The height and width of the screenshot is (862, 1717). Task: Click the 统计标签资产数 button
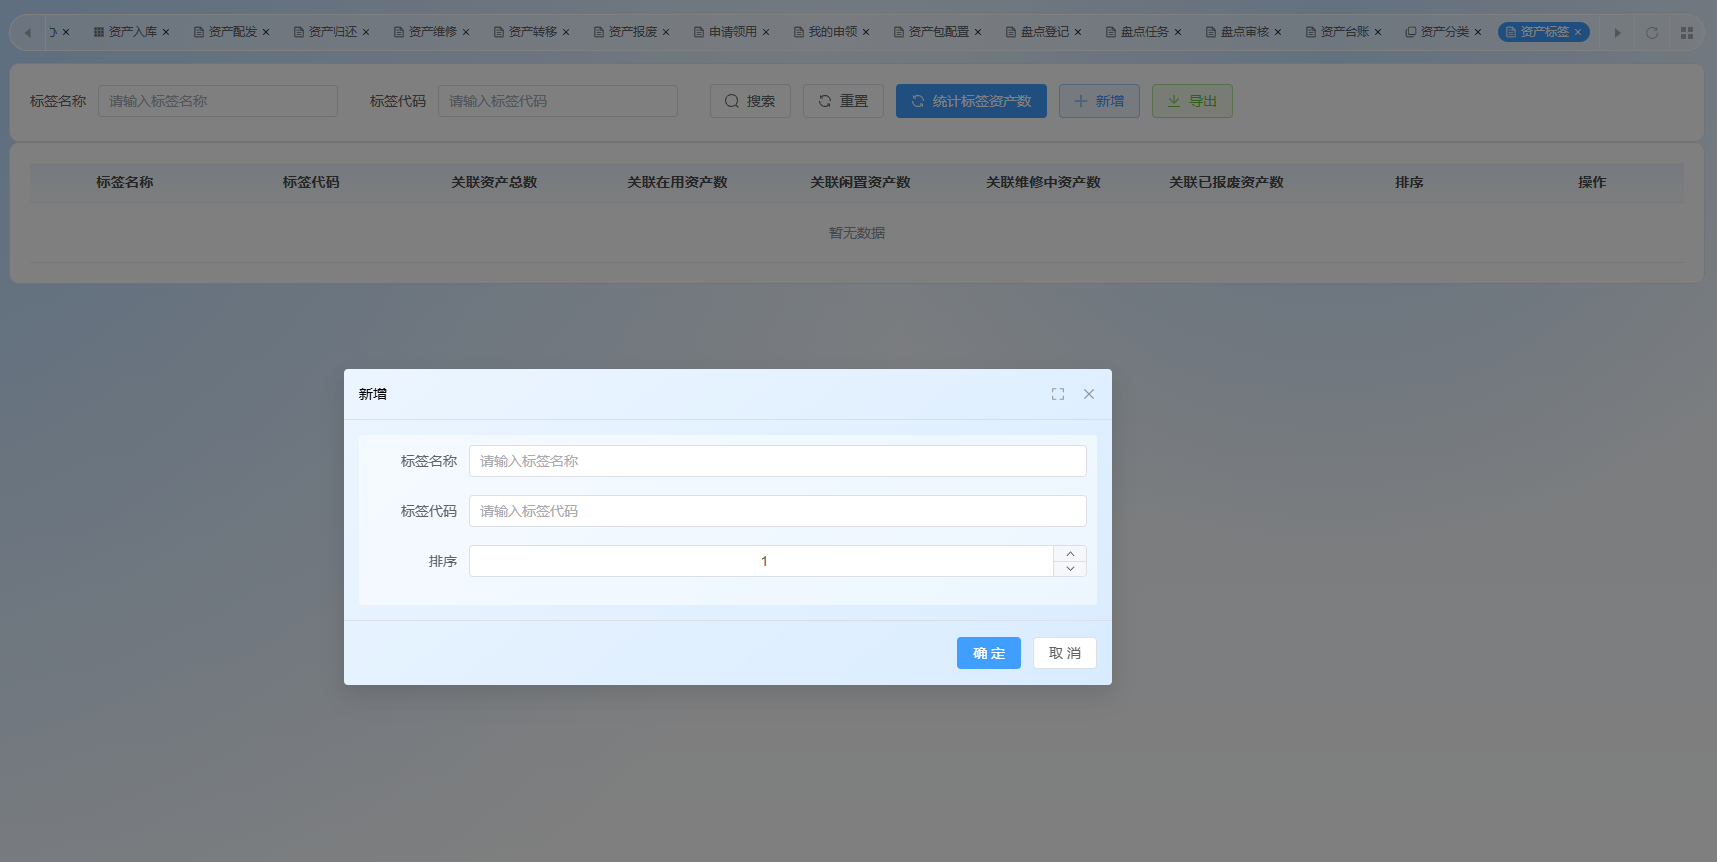971,101
